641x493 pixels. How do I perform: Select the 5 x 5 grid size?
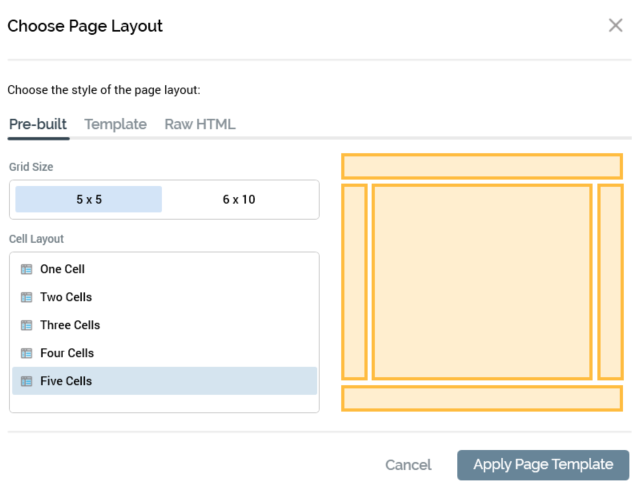[x=89, y=199]
